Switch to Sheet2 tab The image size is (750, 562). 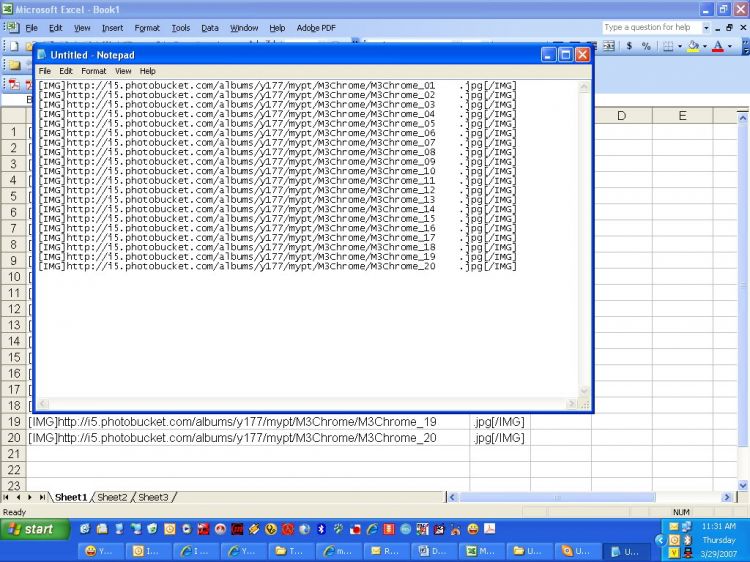(112, 497)
